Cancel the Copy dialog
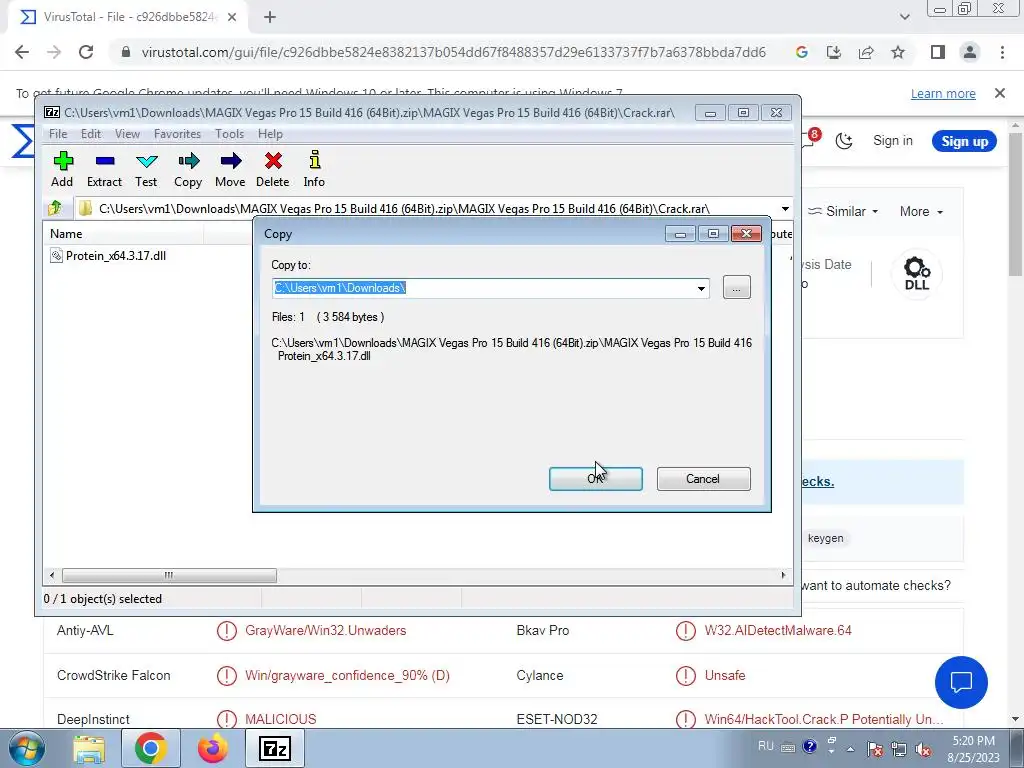The height and width of the screenshot is (768, 1024). (x=703, y=479)
